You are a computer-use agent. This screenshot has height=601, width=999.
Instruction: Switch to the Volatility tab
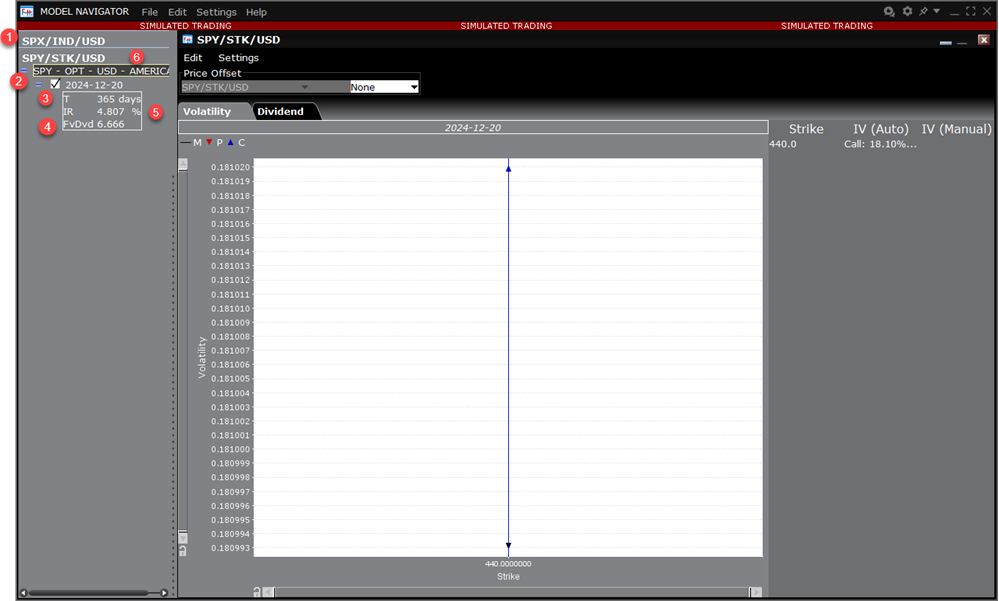click(x=207, y=111)
